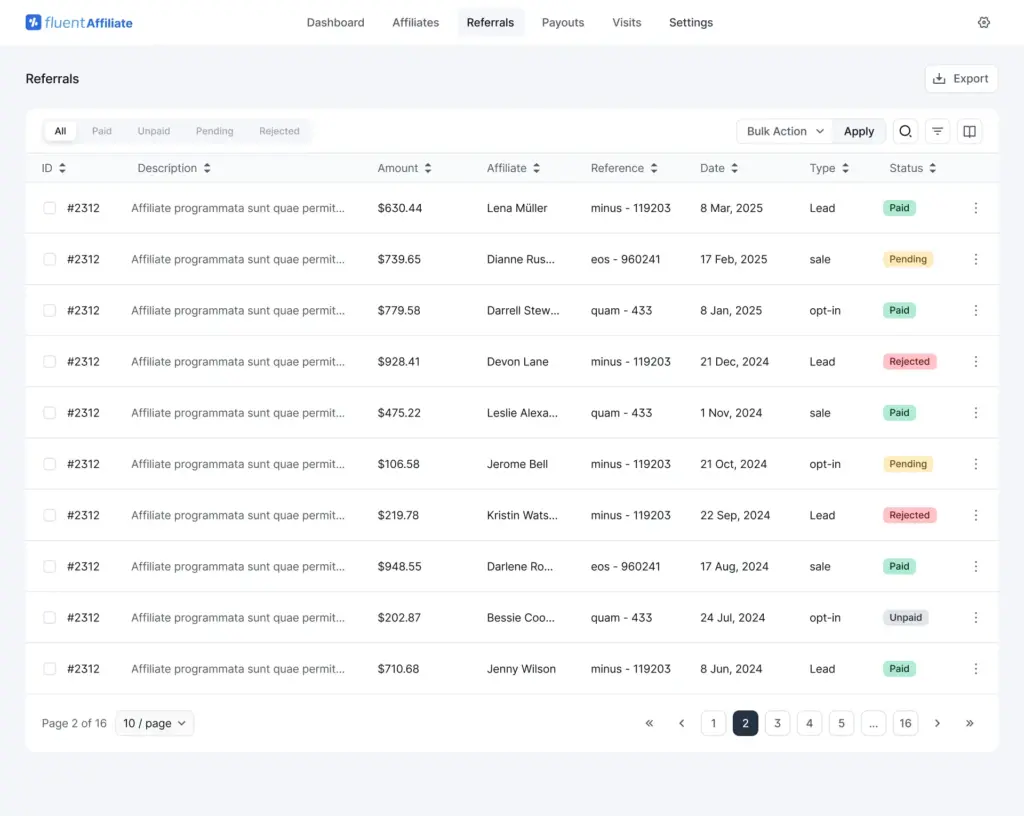The height and width of the screenshot is (816, 1024).
Task: Click the Export button
Action: click(961, 78)
